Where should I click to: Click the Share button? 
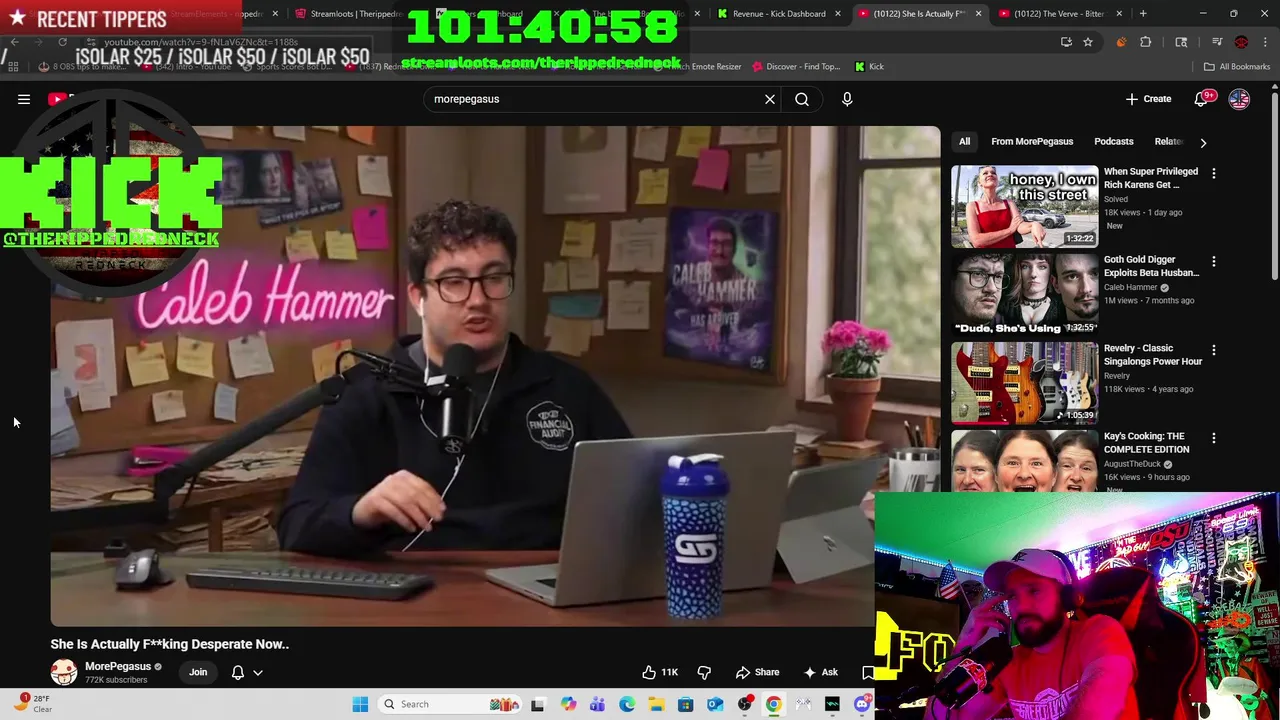pyautogui.click(x=757, y=672)
